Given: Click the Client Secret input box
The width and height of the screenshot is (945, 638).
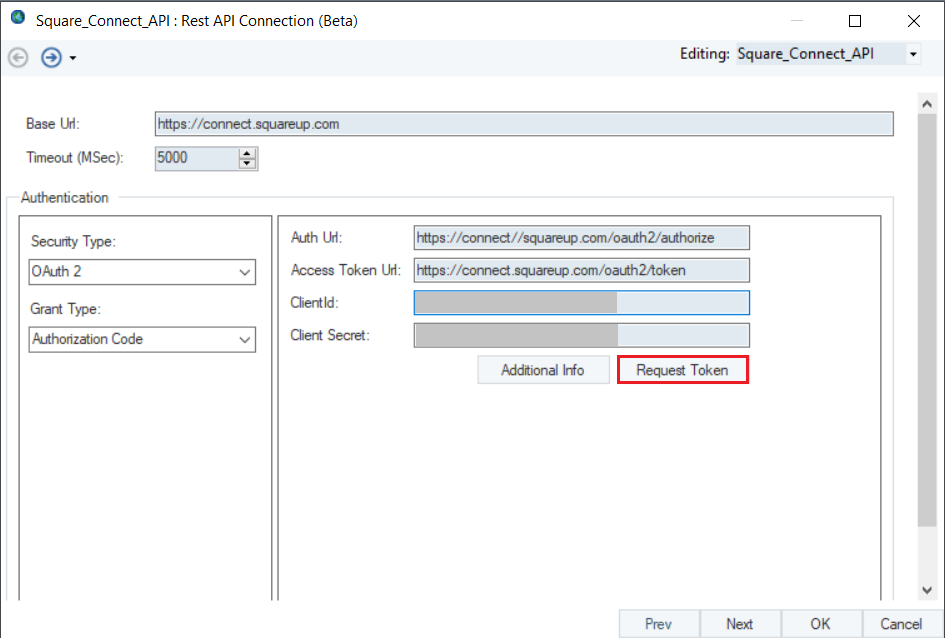Looking at the screenshot, I should pyautogui.click(x=581, y=335).
